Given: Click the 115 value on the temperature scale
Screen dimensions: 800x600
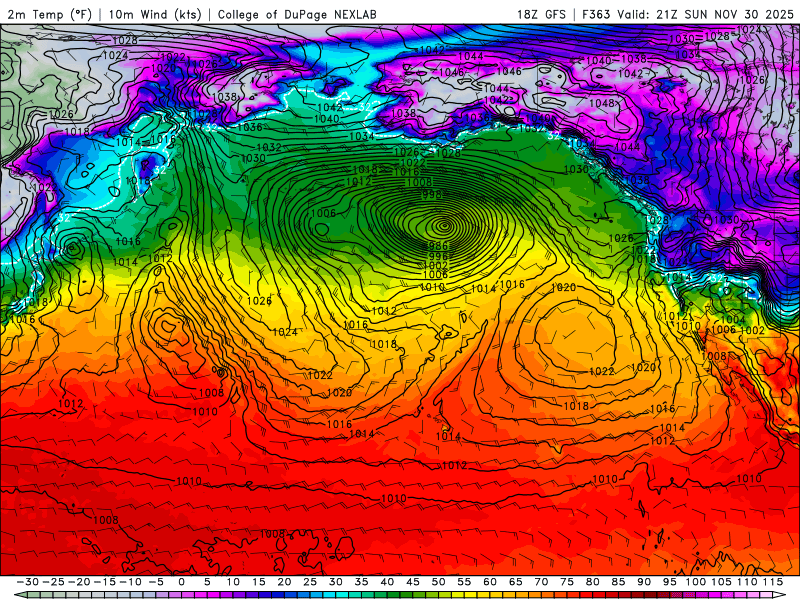Looking at the screenshot, I should click(x=773, y=582).
